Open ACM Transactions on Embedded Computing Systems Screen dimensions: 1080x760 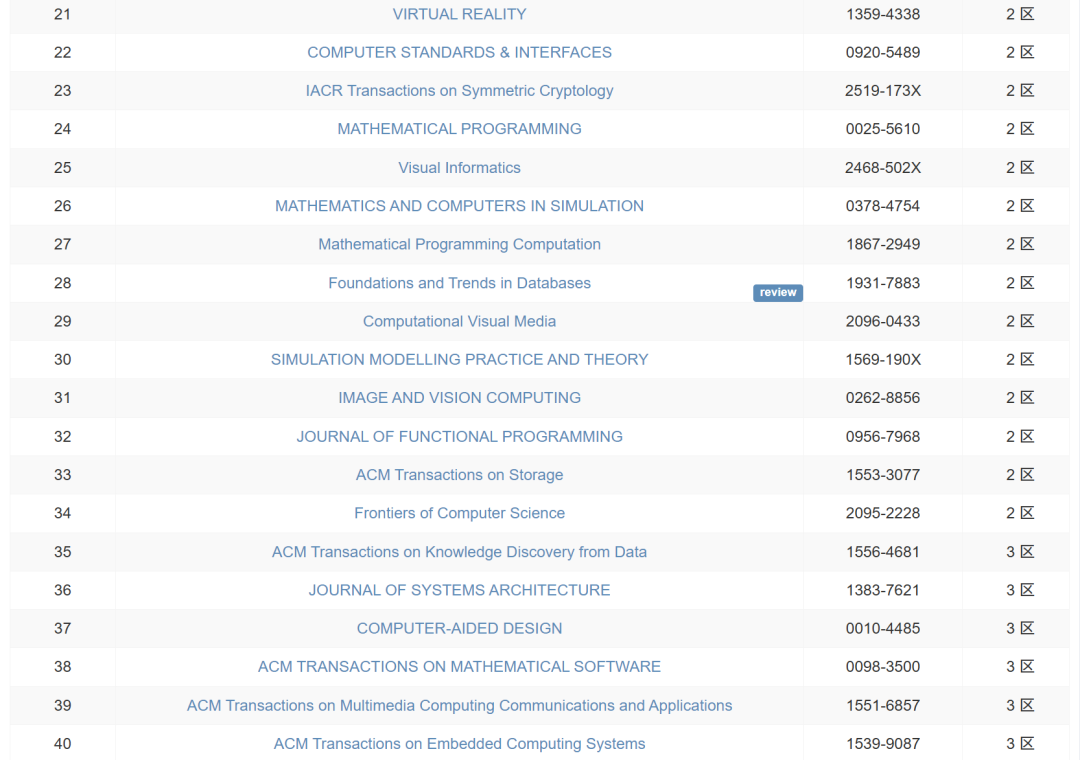pos(459,744)
